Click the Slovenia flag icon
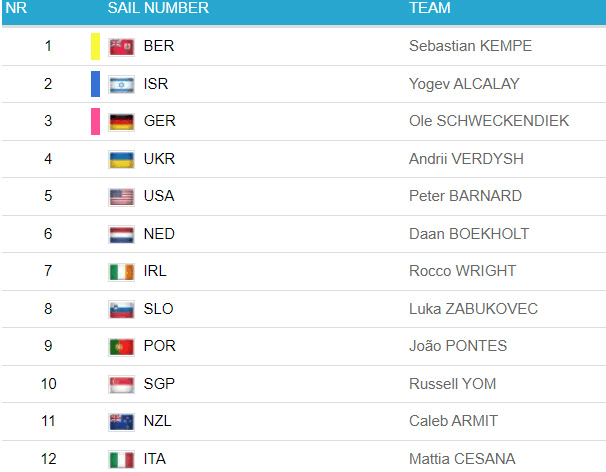The image size is (606, 472). tap(121, 309)
